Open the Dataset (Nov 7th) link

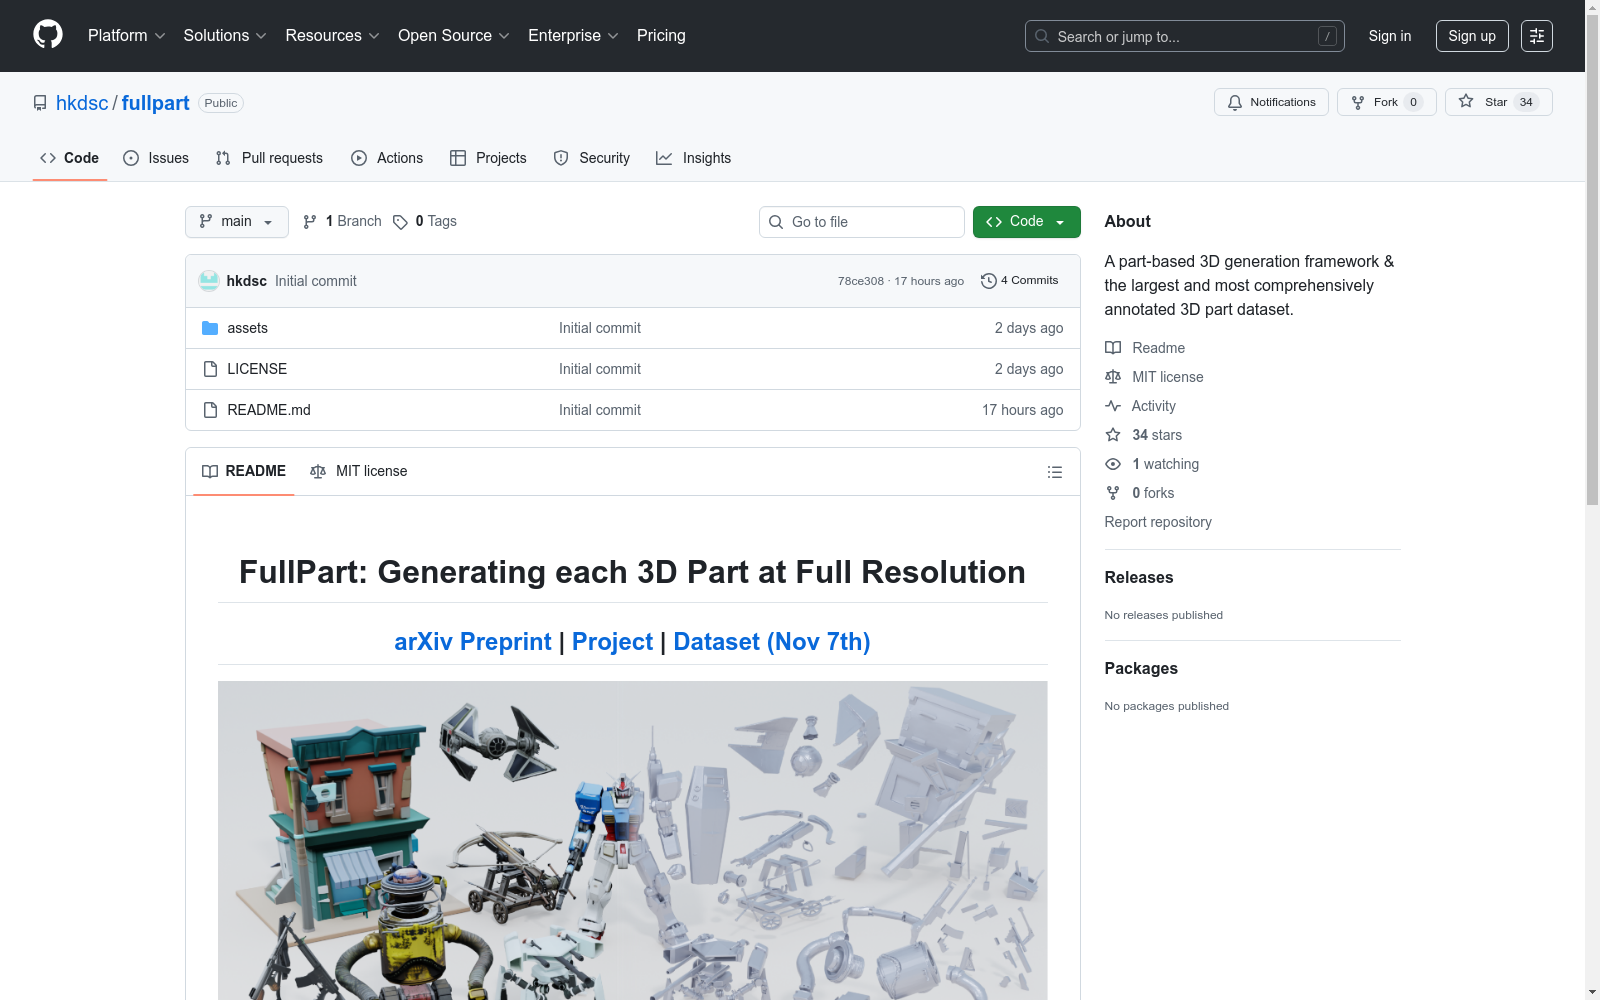click(x=772, y=642)
